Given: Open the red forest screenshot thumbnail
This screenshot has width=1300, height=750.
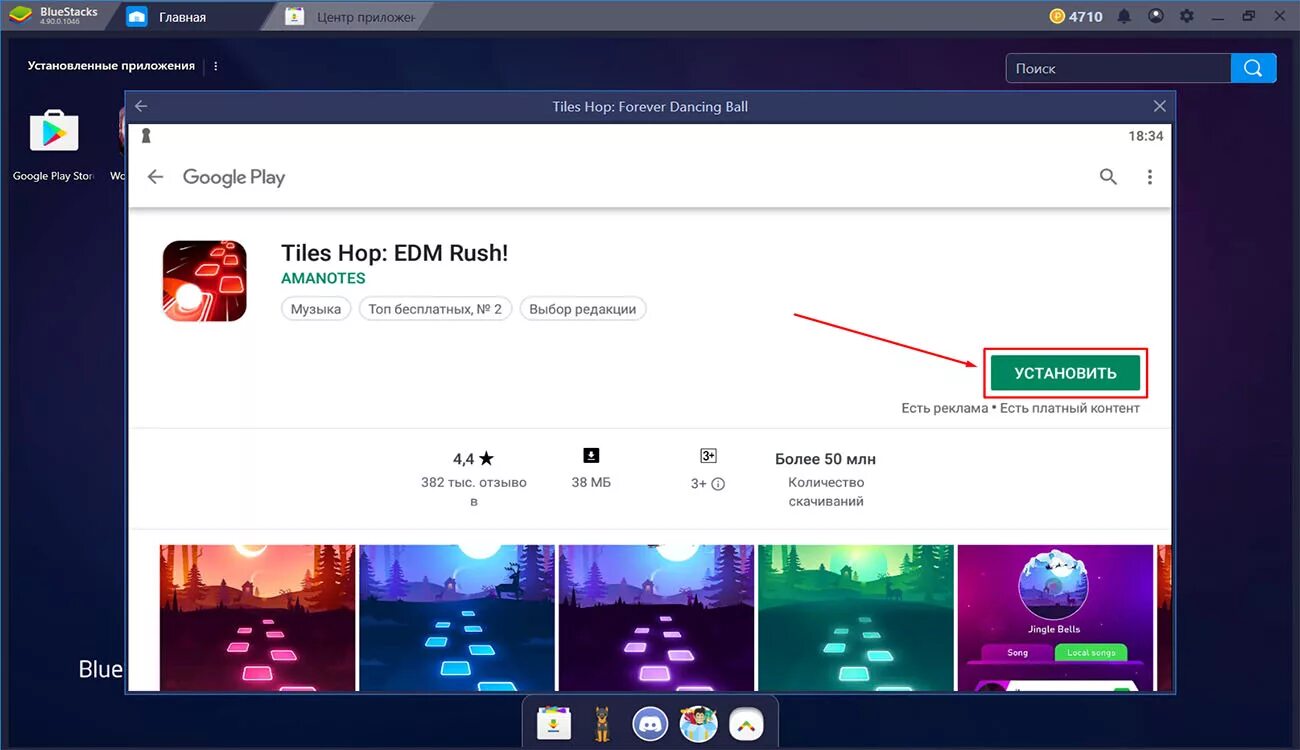Looking at the screenshot, I should (x=257, y=617).
